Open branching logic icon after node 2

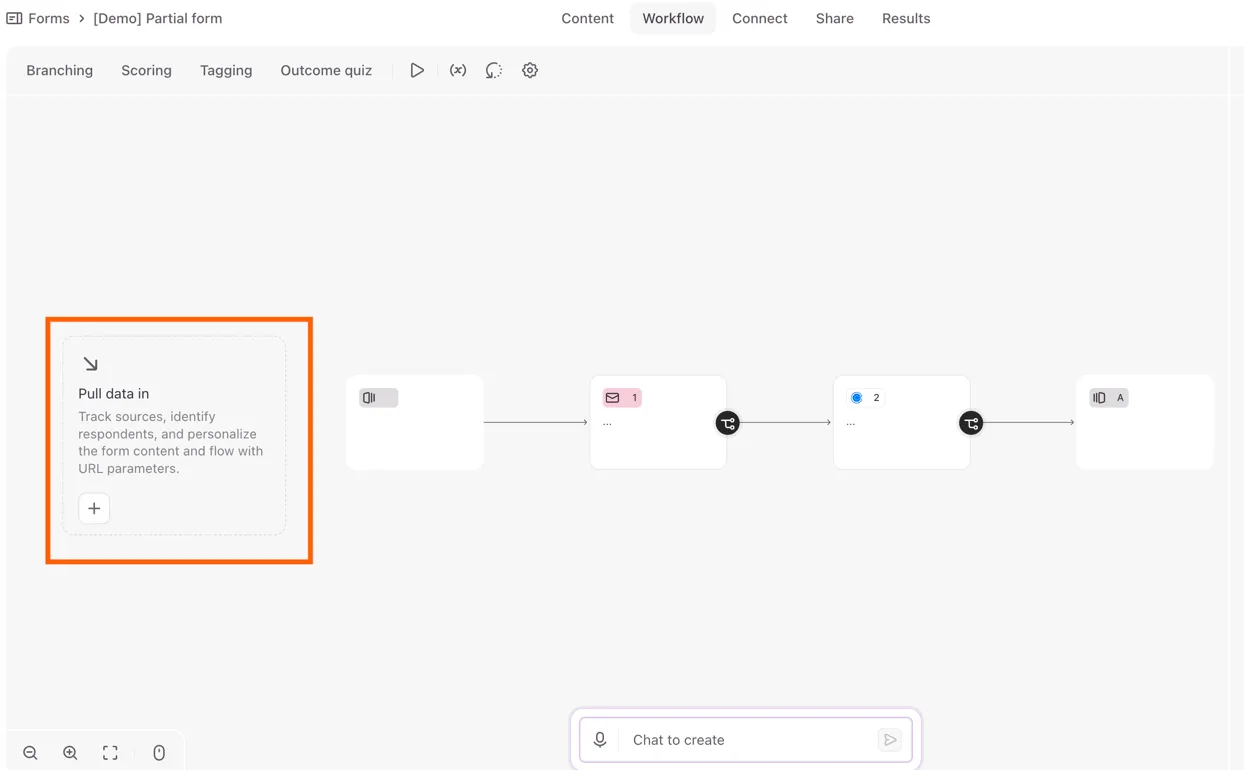coord(971,423)
